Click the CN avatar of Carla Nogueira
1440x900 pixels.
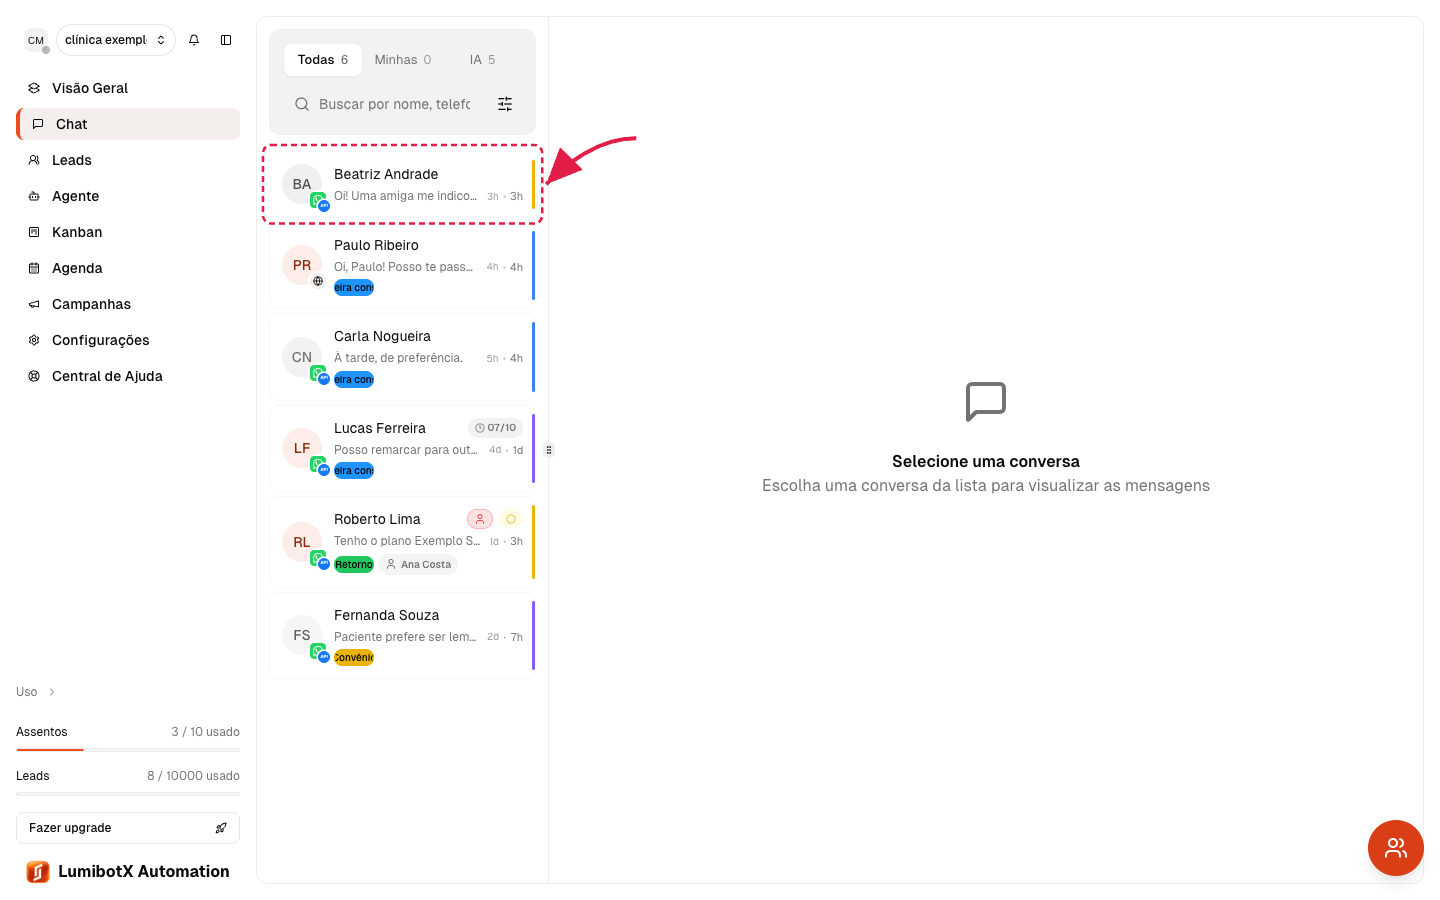click(302, 357)
